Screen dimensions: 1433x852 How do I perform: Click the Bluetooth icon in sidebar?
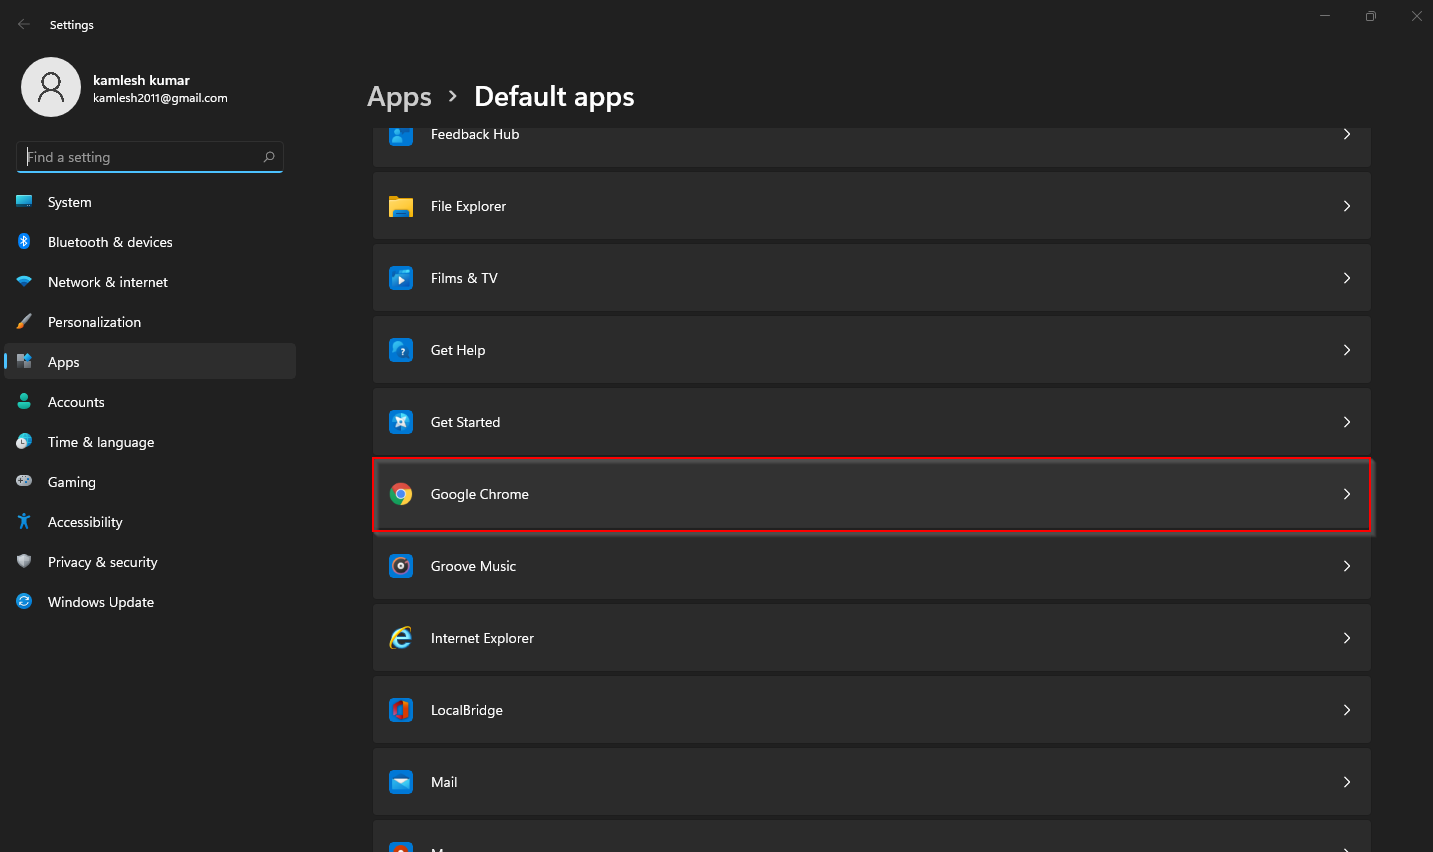[x=24, y=241]
